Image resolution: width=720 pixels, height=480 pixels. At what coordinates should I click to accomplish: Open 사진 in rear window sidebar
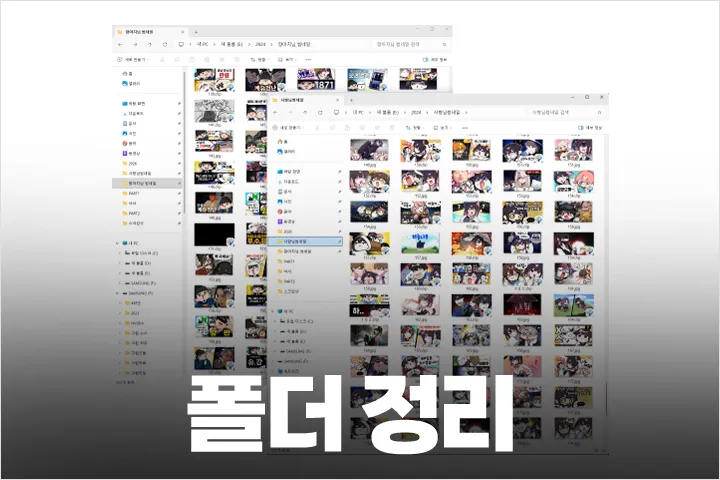tap(129, 134)
